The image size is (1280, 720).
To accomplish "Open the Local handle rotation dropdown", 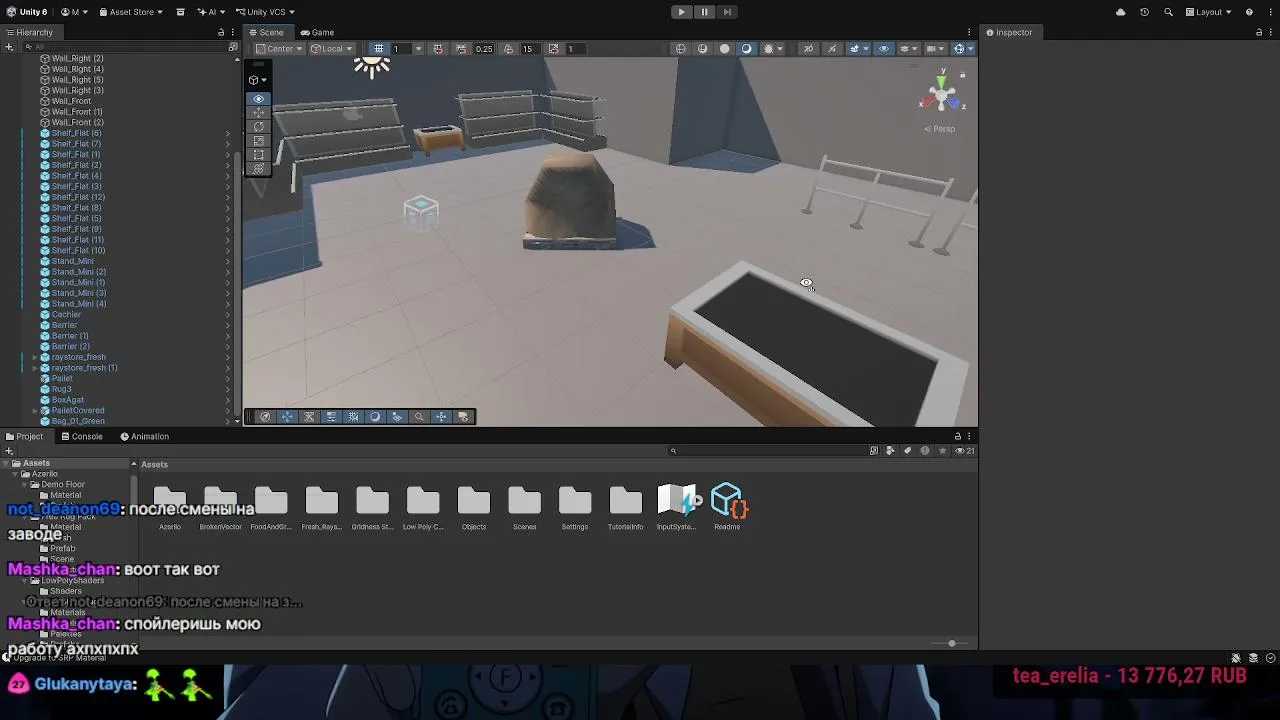I will click(x=331, y=49).
